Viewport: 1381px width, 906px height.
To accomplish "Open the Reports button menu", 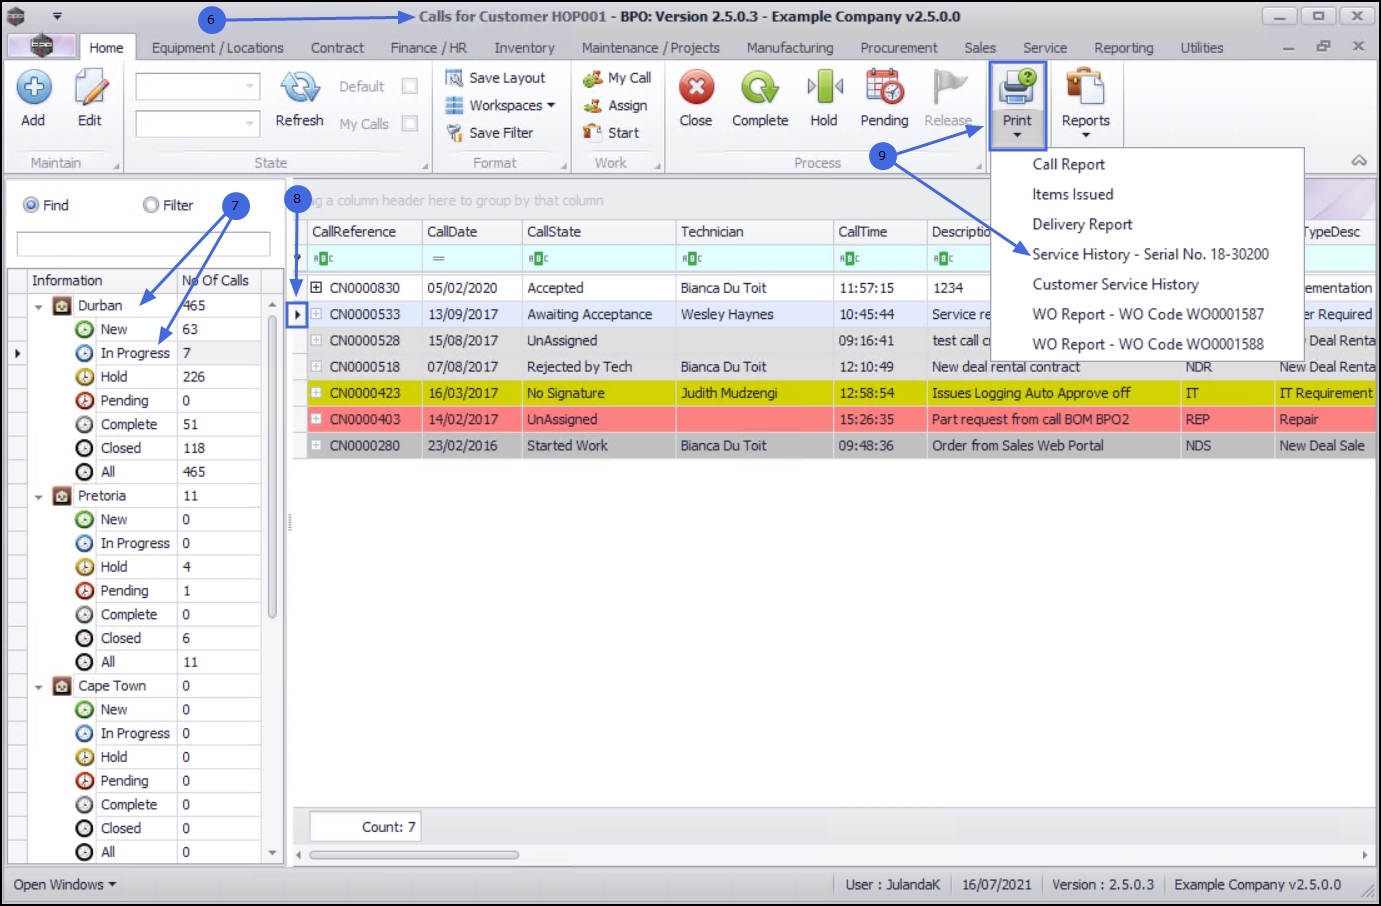I will pyautogui.click(x=1086, y=103).
